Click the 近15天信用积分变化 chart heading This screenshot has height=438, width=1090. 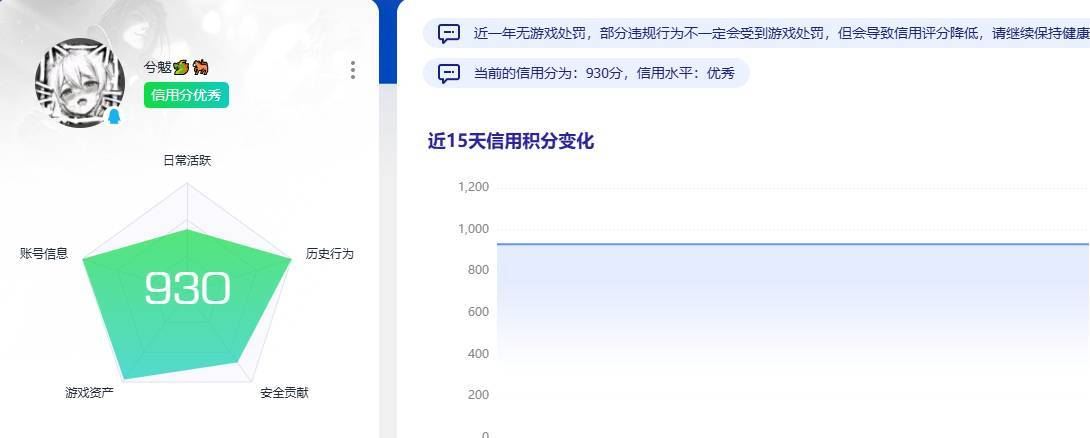click(511, 141)
